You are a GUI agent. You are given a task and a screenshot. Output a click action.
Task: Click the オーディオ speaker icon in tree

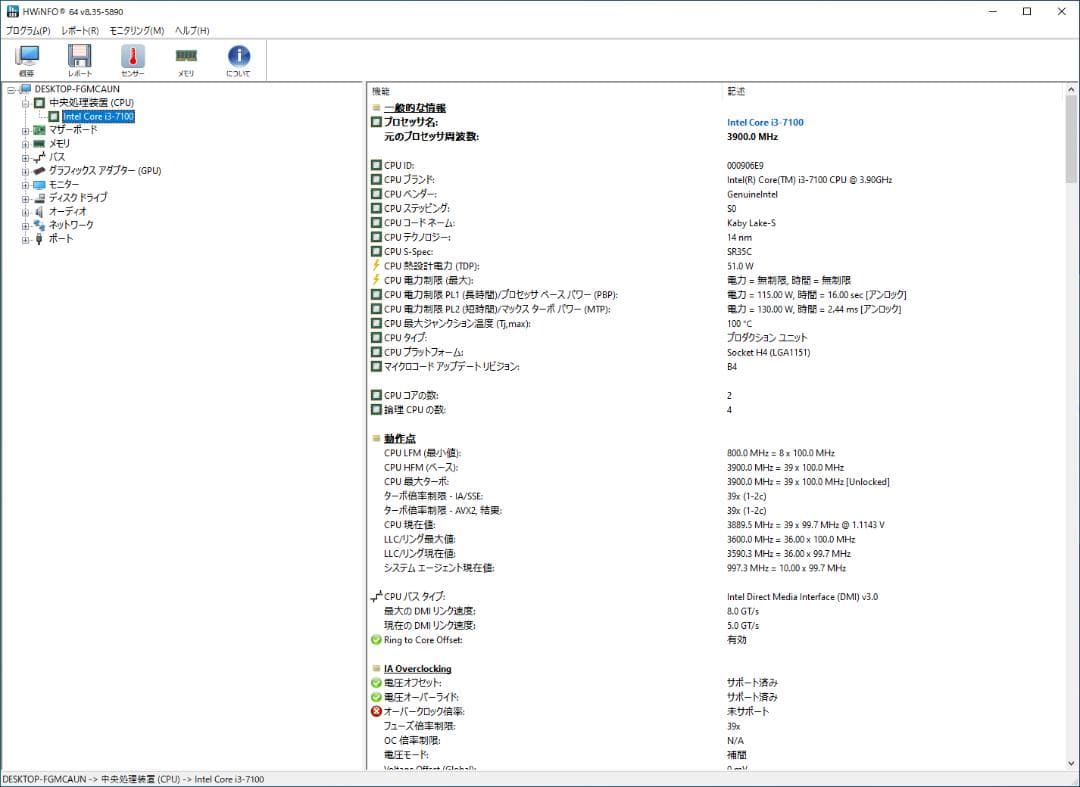pos(39,212)
